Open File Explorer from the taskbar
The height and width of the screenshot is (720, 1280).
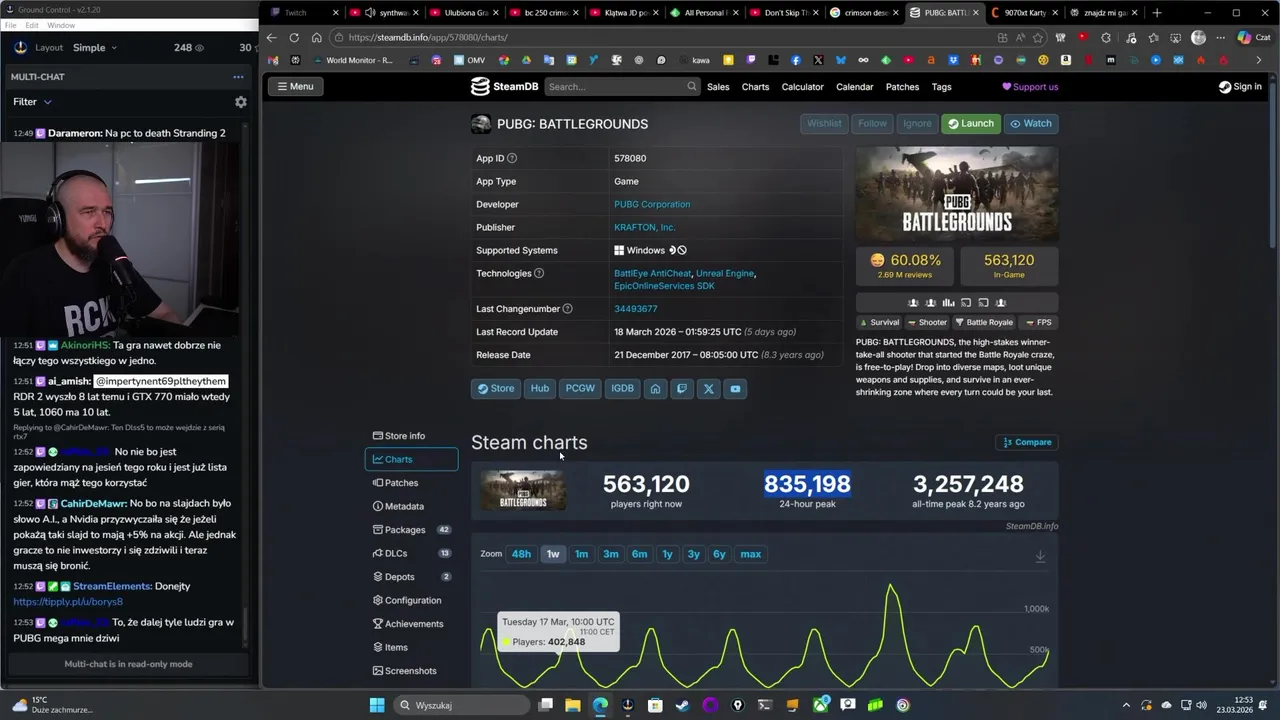573,705
